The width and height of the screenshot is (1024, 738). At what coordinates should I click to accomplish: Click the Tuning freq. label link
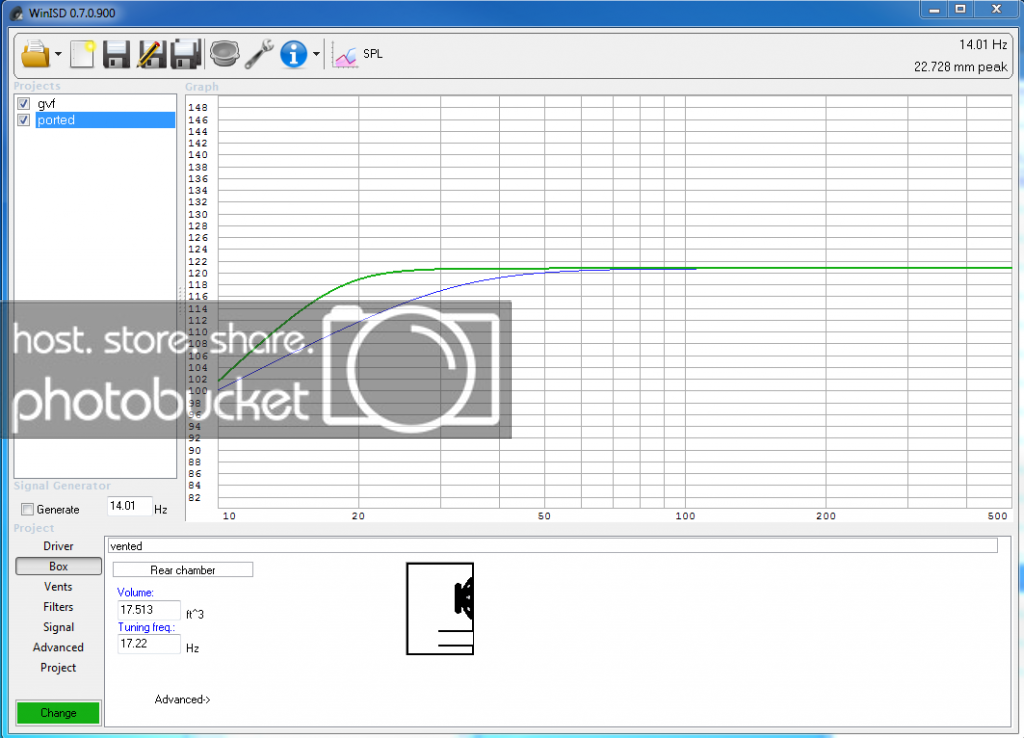146,627
